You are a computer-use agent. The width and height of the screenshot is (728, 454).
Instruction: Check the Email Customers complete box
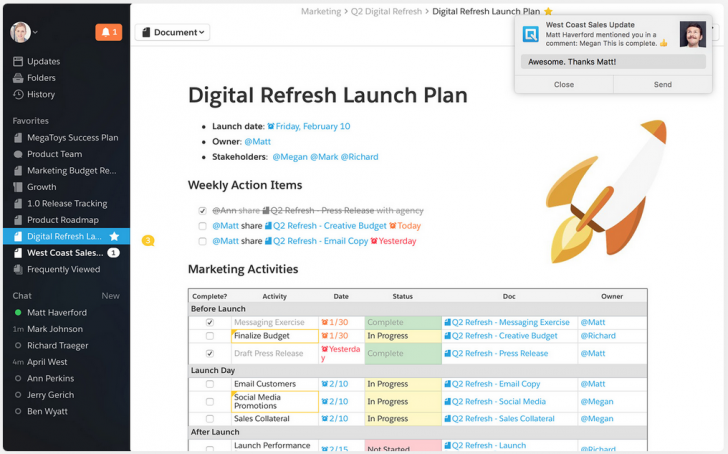coord(210,384)
